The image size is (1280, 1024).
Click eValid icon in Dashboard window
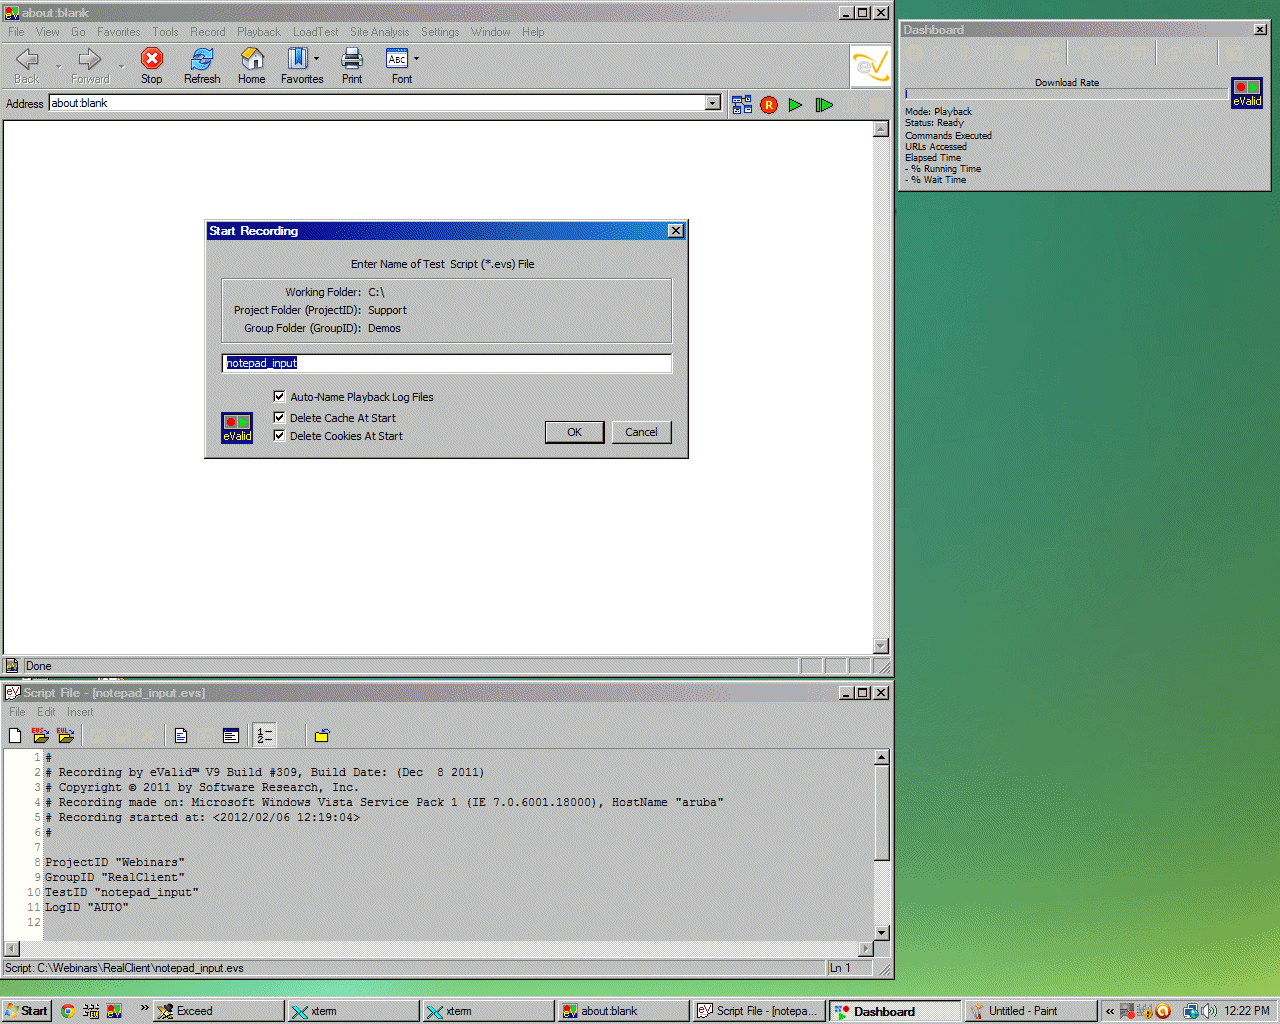pyautogui.click(x=1247, y=93)
